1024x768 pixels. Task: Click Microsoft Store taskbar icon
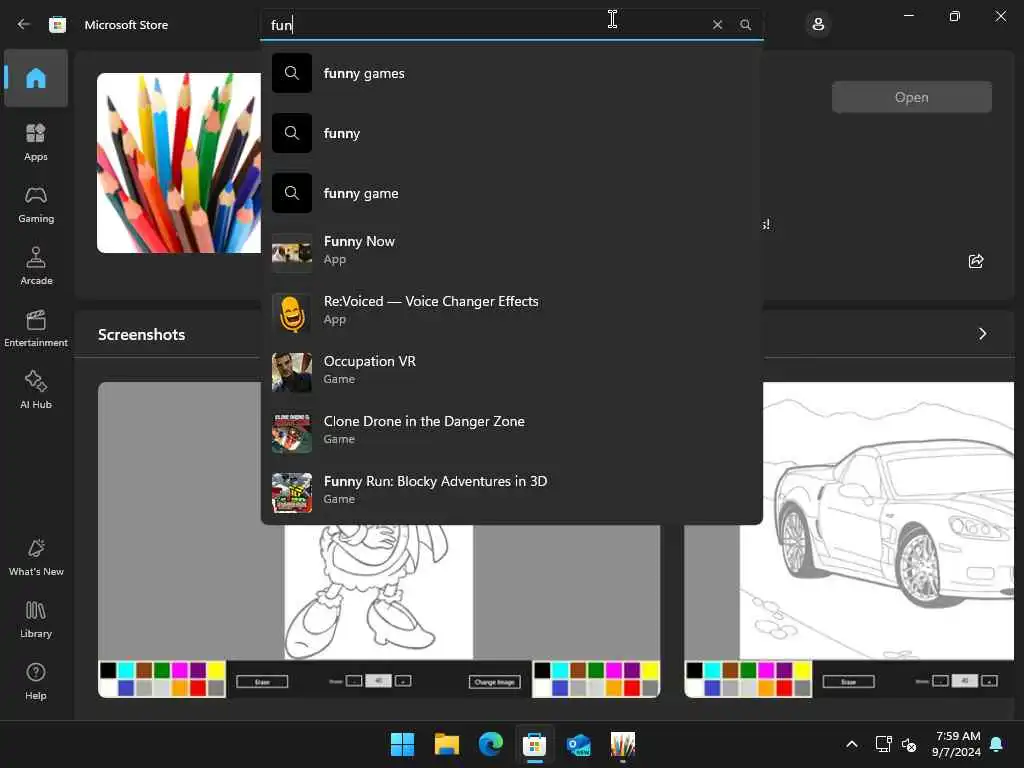pos(534,744)
